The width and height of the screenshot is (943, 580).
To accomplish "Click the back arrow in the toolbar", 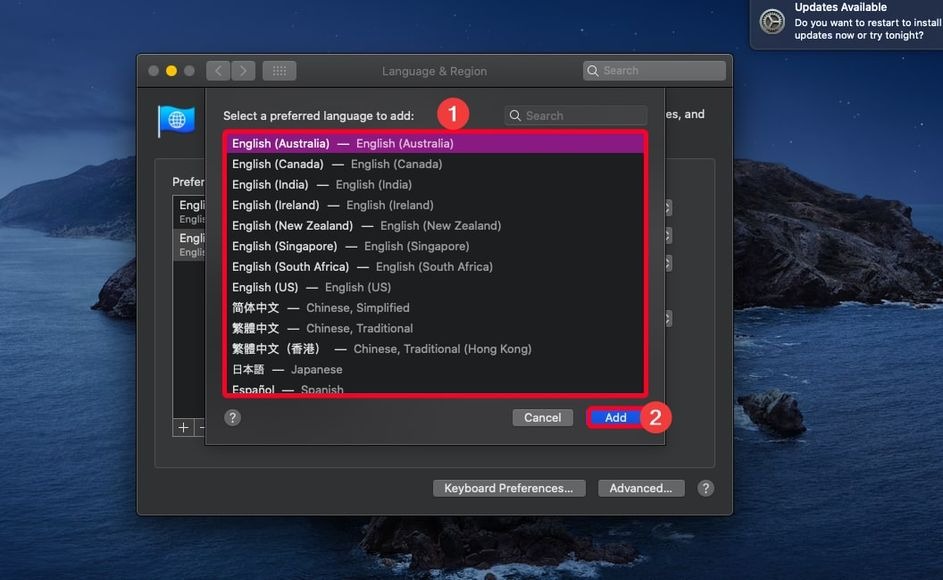I will coord(217,70).
